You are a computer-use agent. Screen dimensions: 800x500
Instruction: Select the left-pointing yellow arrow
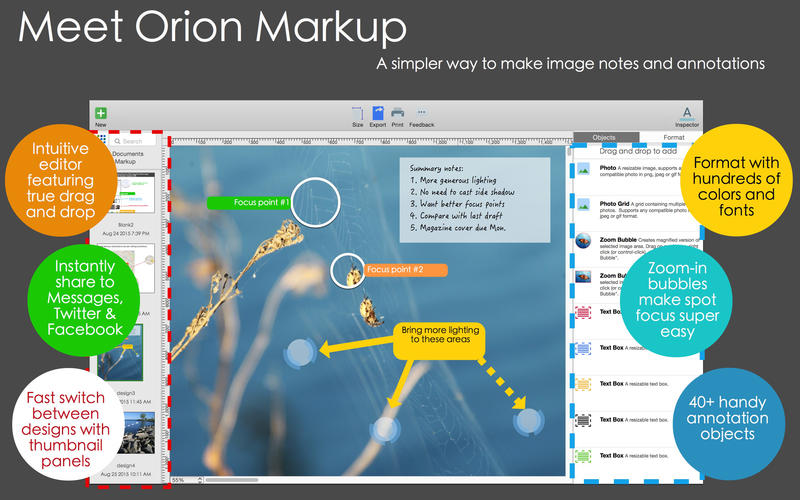click(x=356, y=346)
